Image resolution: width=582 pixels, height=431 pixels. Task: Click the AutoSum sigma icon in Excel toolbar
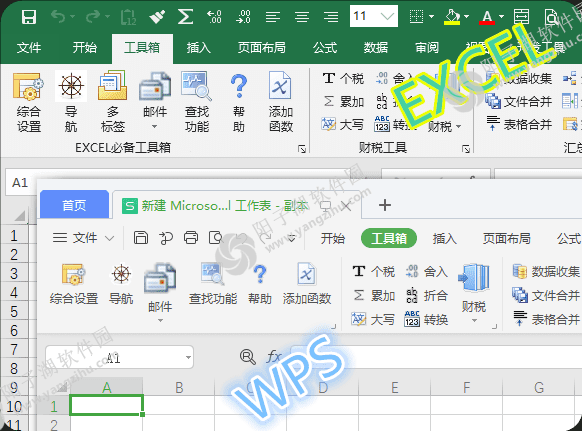click(x=186, y=17)
